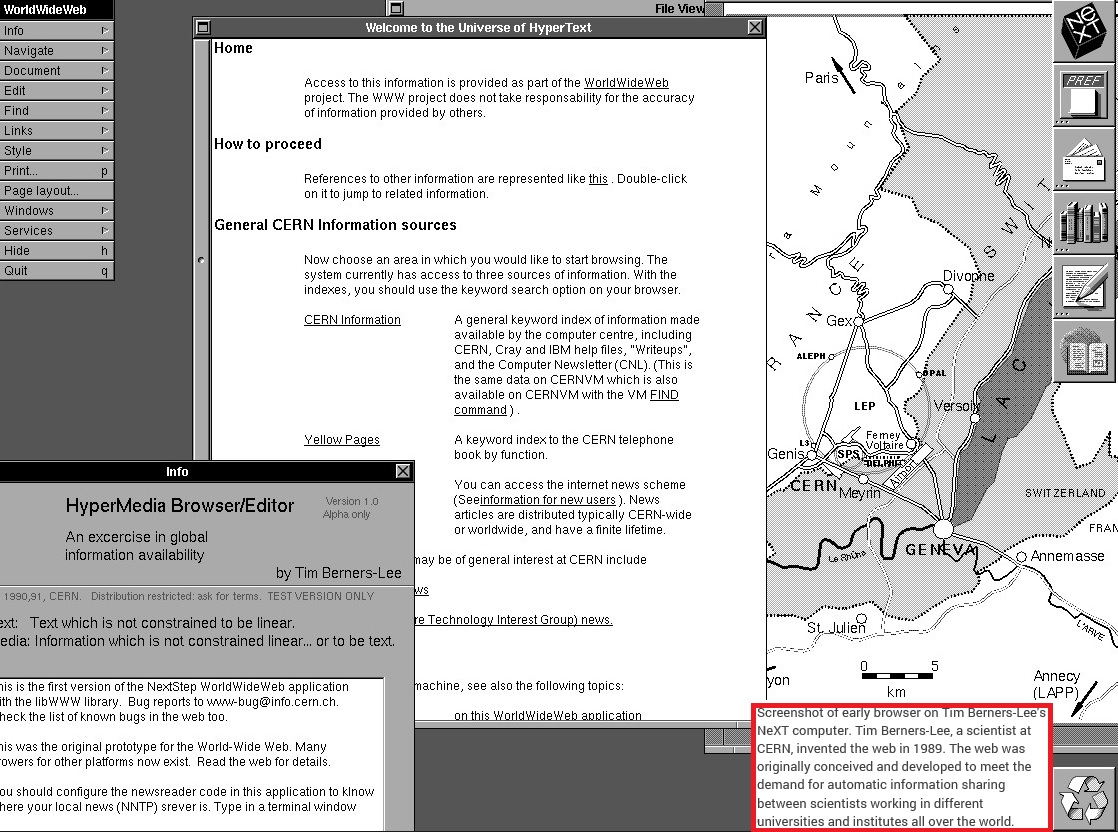Screen dimensions: 1118x832
Task: Open the Navigate submenu
Action: click(x=56, y=51)
